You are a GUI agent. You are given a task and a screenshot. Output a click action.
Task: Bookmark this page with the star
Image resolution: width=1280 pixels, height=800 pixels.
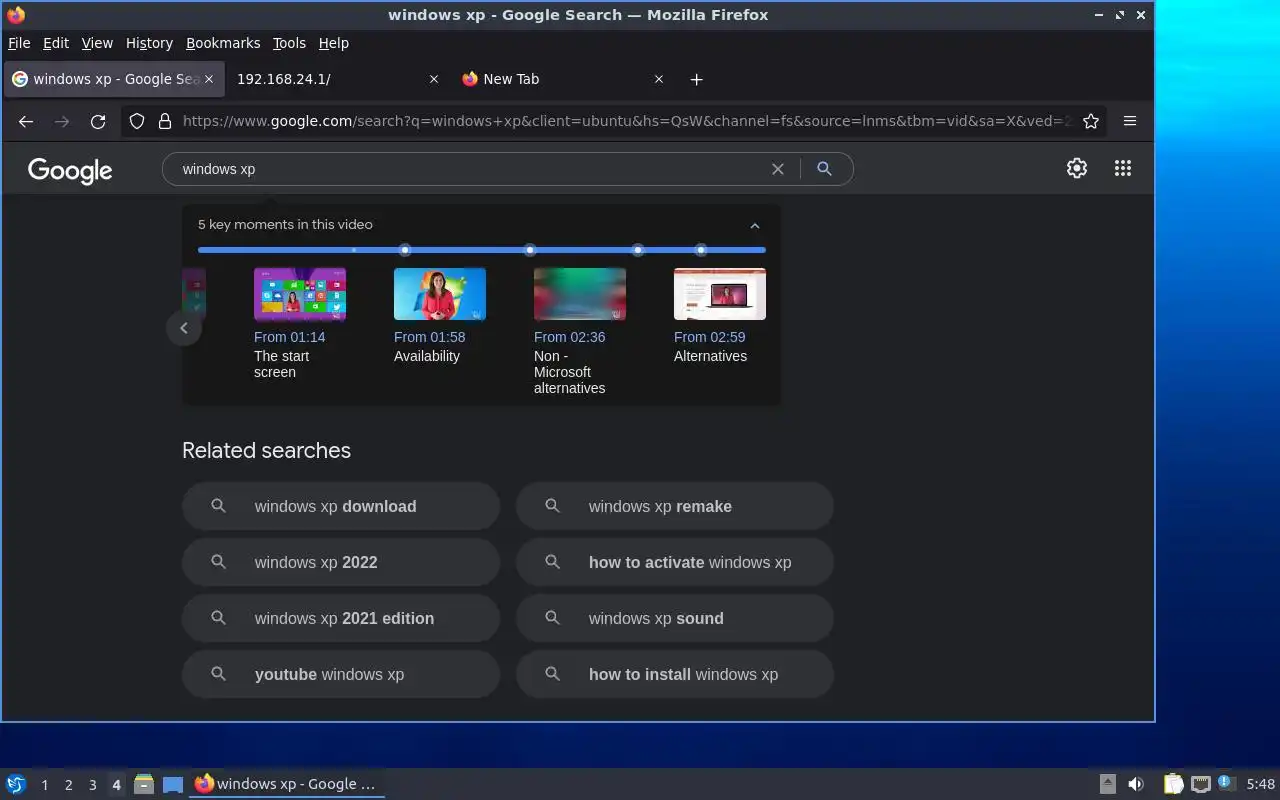1091,121
